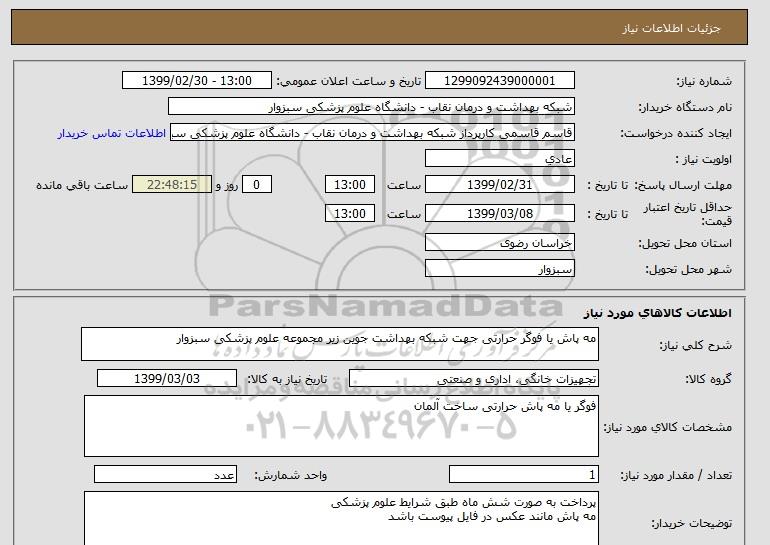Click response deadline date 1399/02/31
The width and height of the screenshot is (770, 545).
pos(500,185)
